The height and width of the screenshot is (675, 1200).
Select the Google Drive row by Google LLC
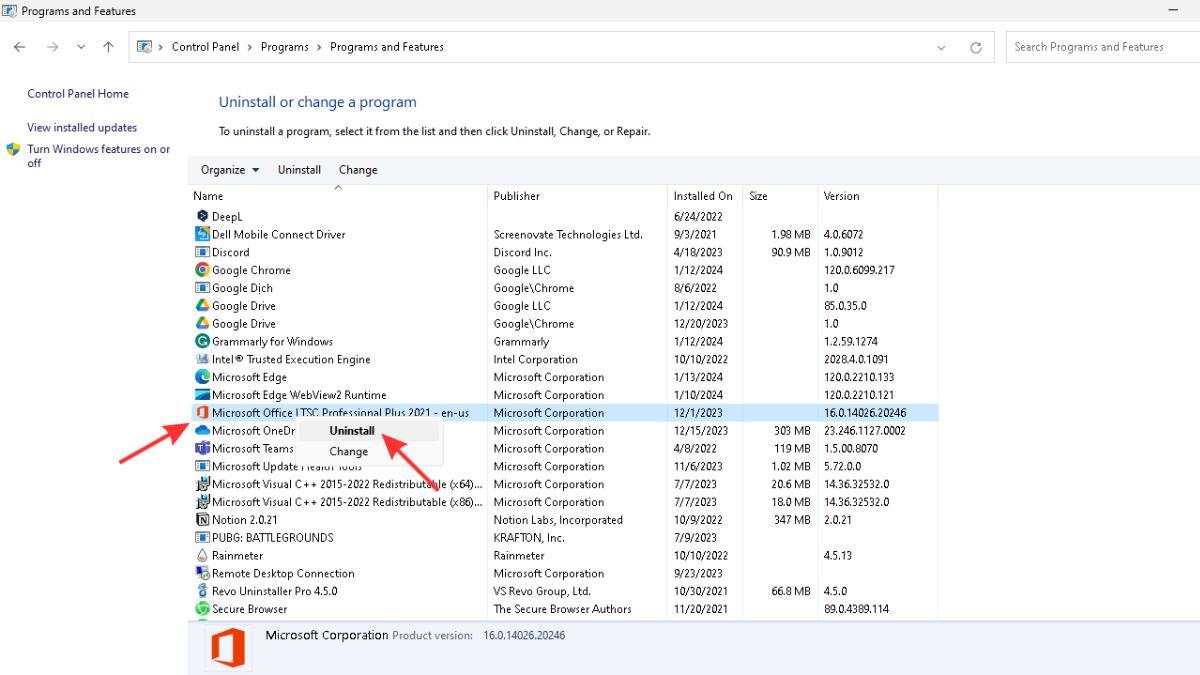(563, 306)
